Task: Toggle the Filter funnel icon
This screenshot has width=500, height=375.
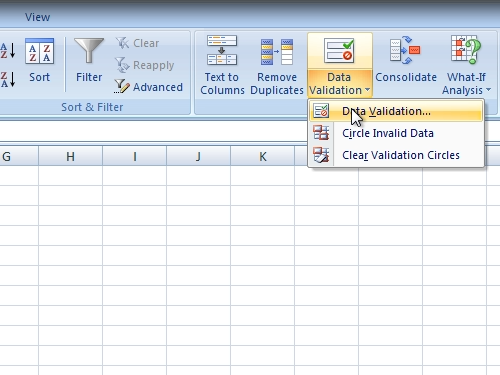Action: pos(89,50)
